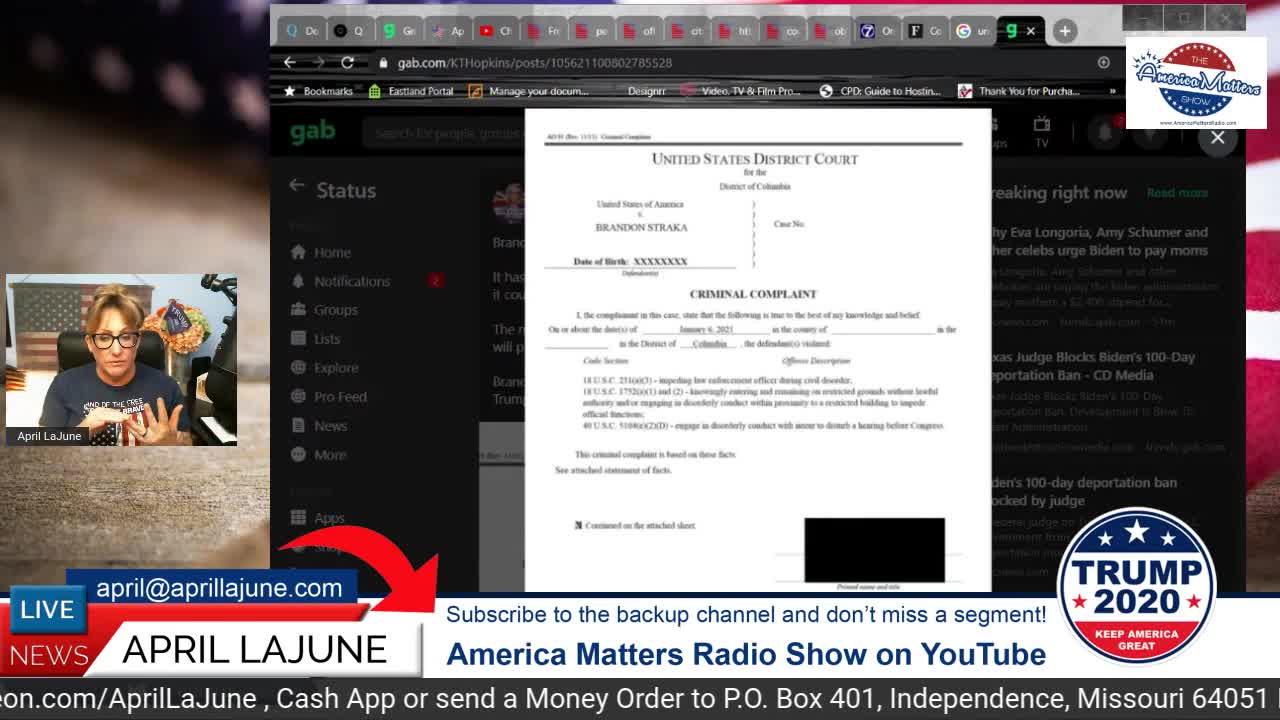Click the gab logo
Screen dimensions: 1280x720
coord(312,131)
